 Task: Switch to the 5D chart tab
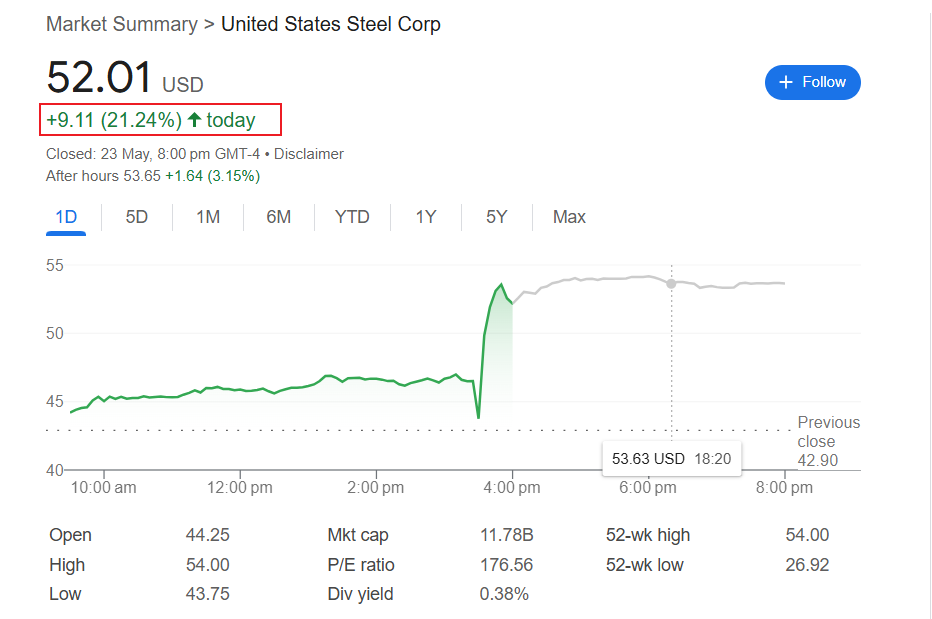[137, 217]
